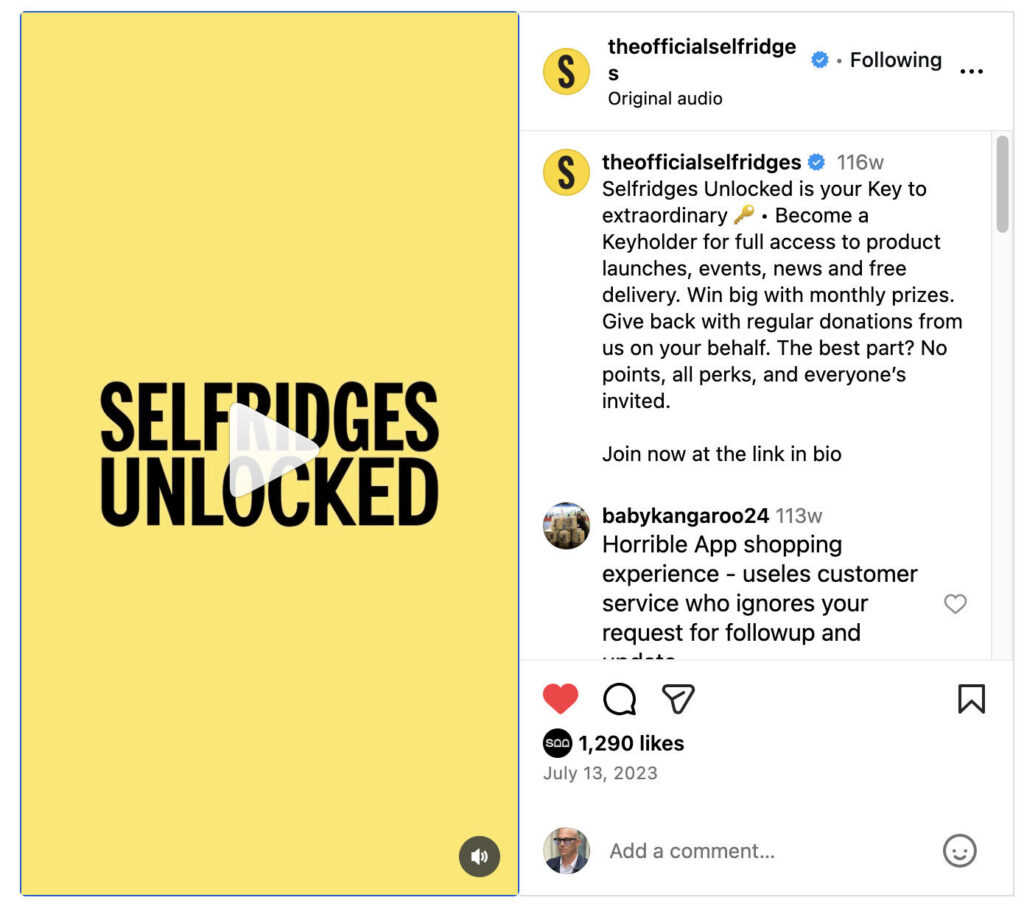Like babykangaroo24's comment heart
This screenshot has height=903, width=1024.
pos(955,603)
